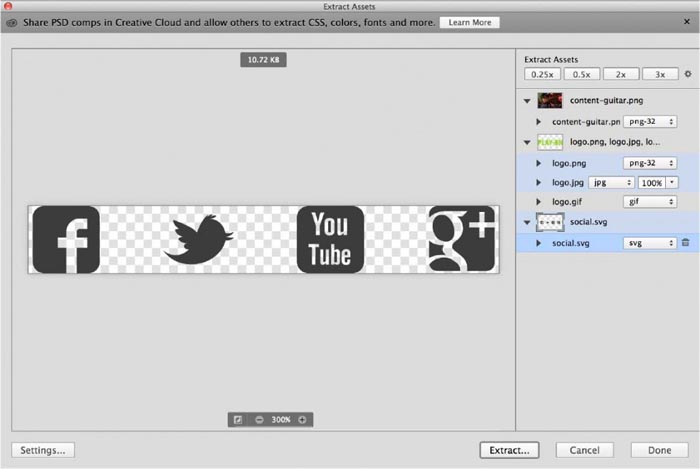Click the fit preview to view icon
The width and height of the screenshot is (700, 469).
tap(238, 420)
